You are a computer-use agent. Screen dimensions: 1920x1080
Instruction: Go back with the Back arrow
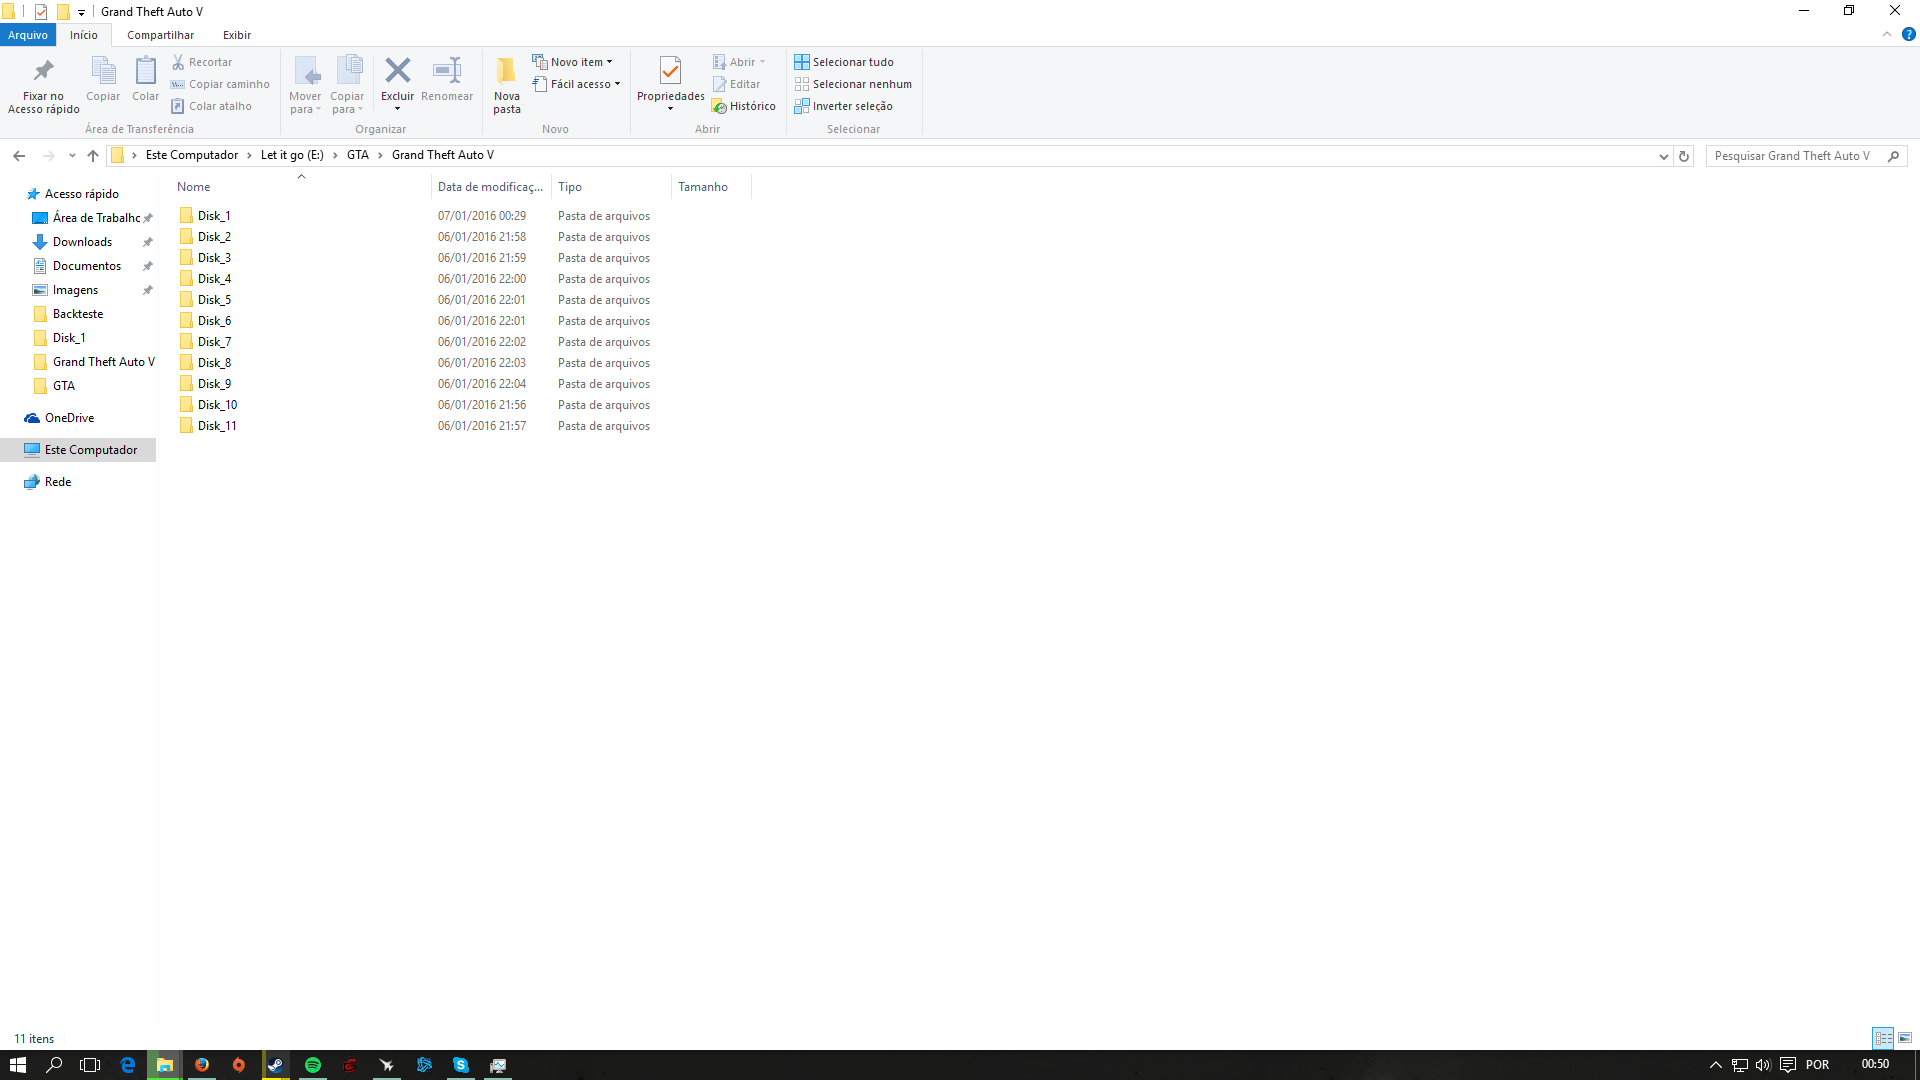click(x=19, y=156)
